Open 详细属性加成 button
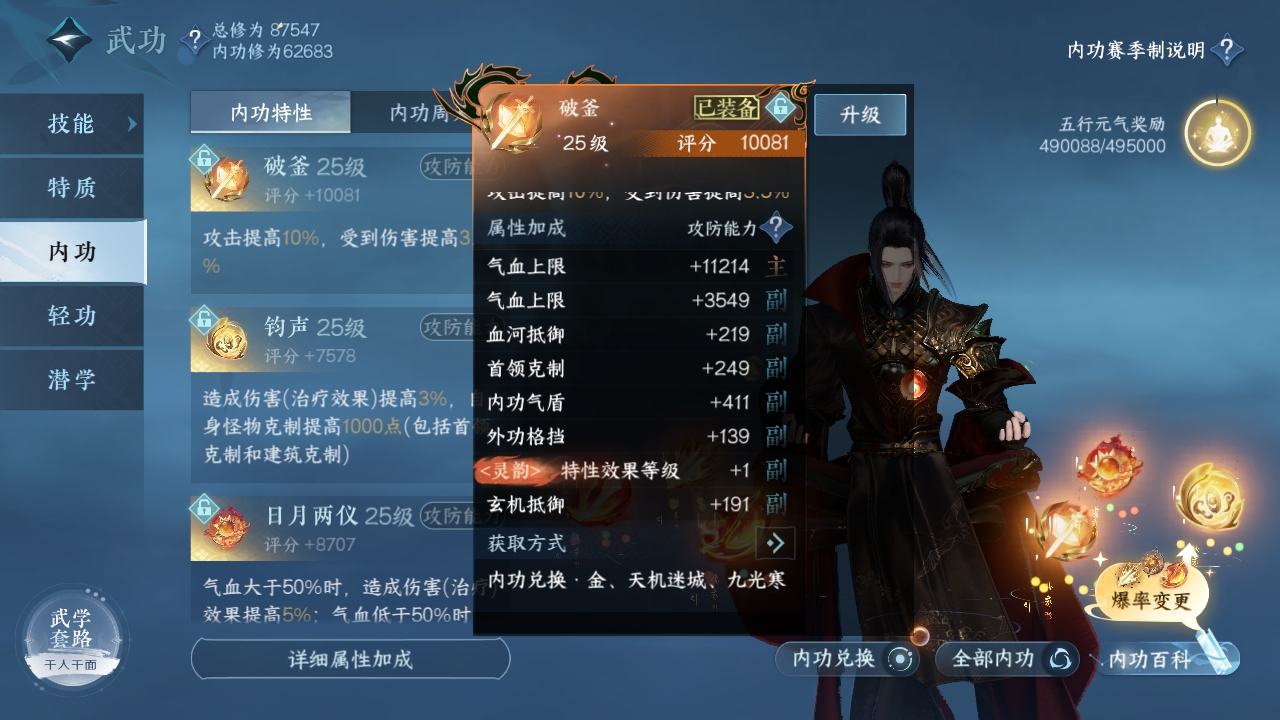The image size is (1280, 720). click(x=350, y=659)
